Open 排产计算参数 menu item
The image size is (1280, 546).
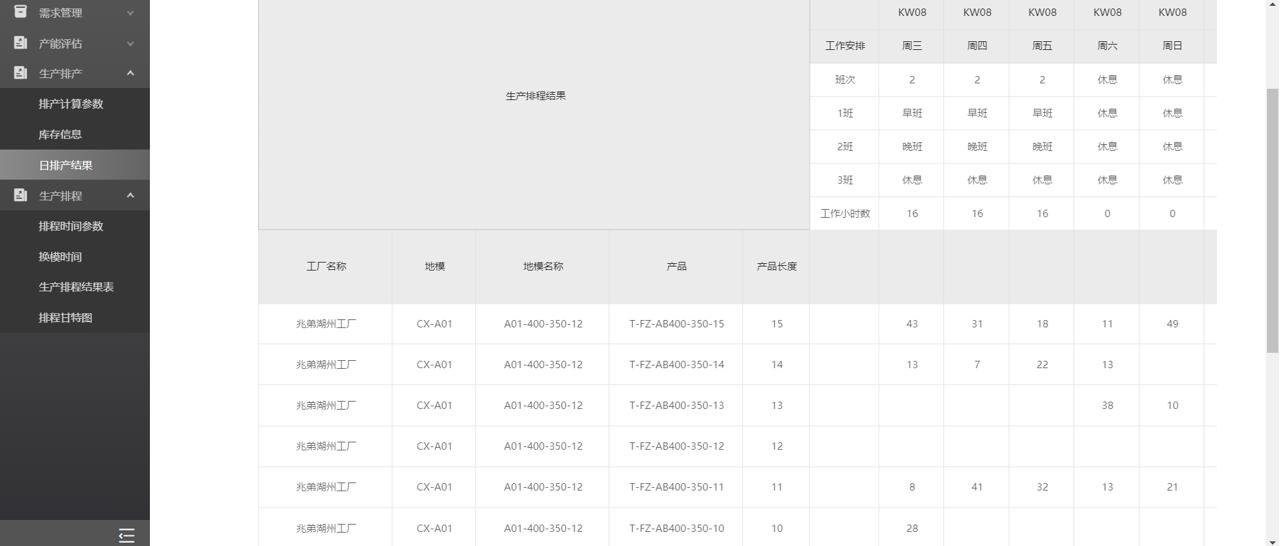coord(71,104)
